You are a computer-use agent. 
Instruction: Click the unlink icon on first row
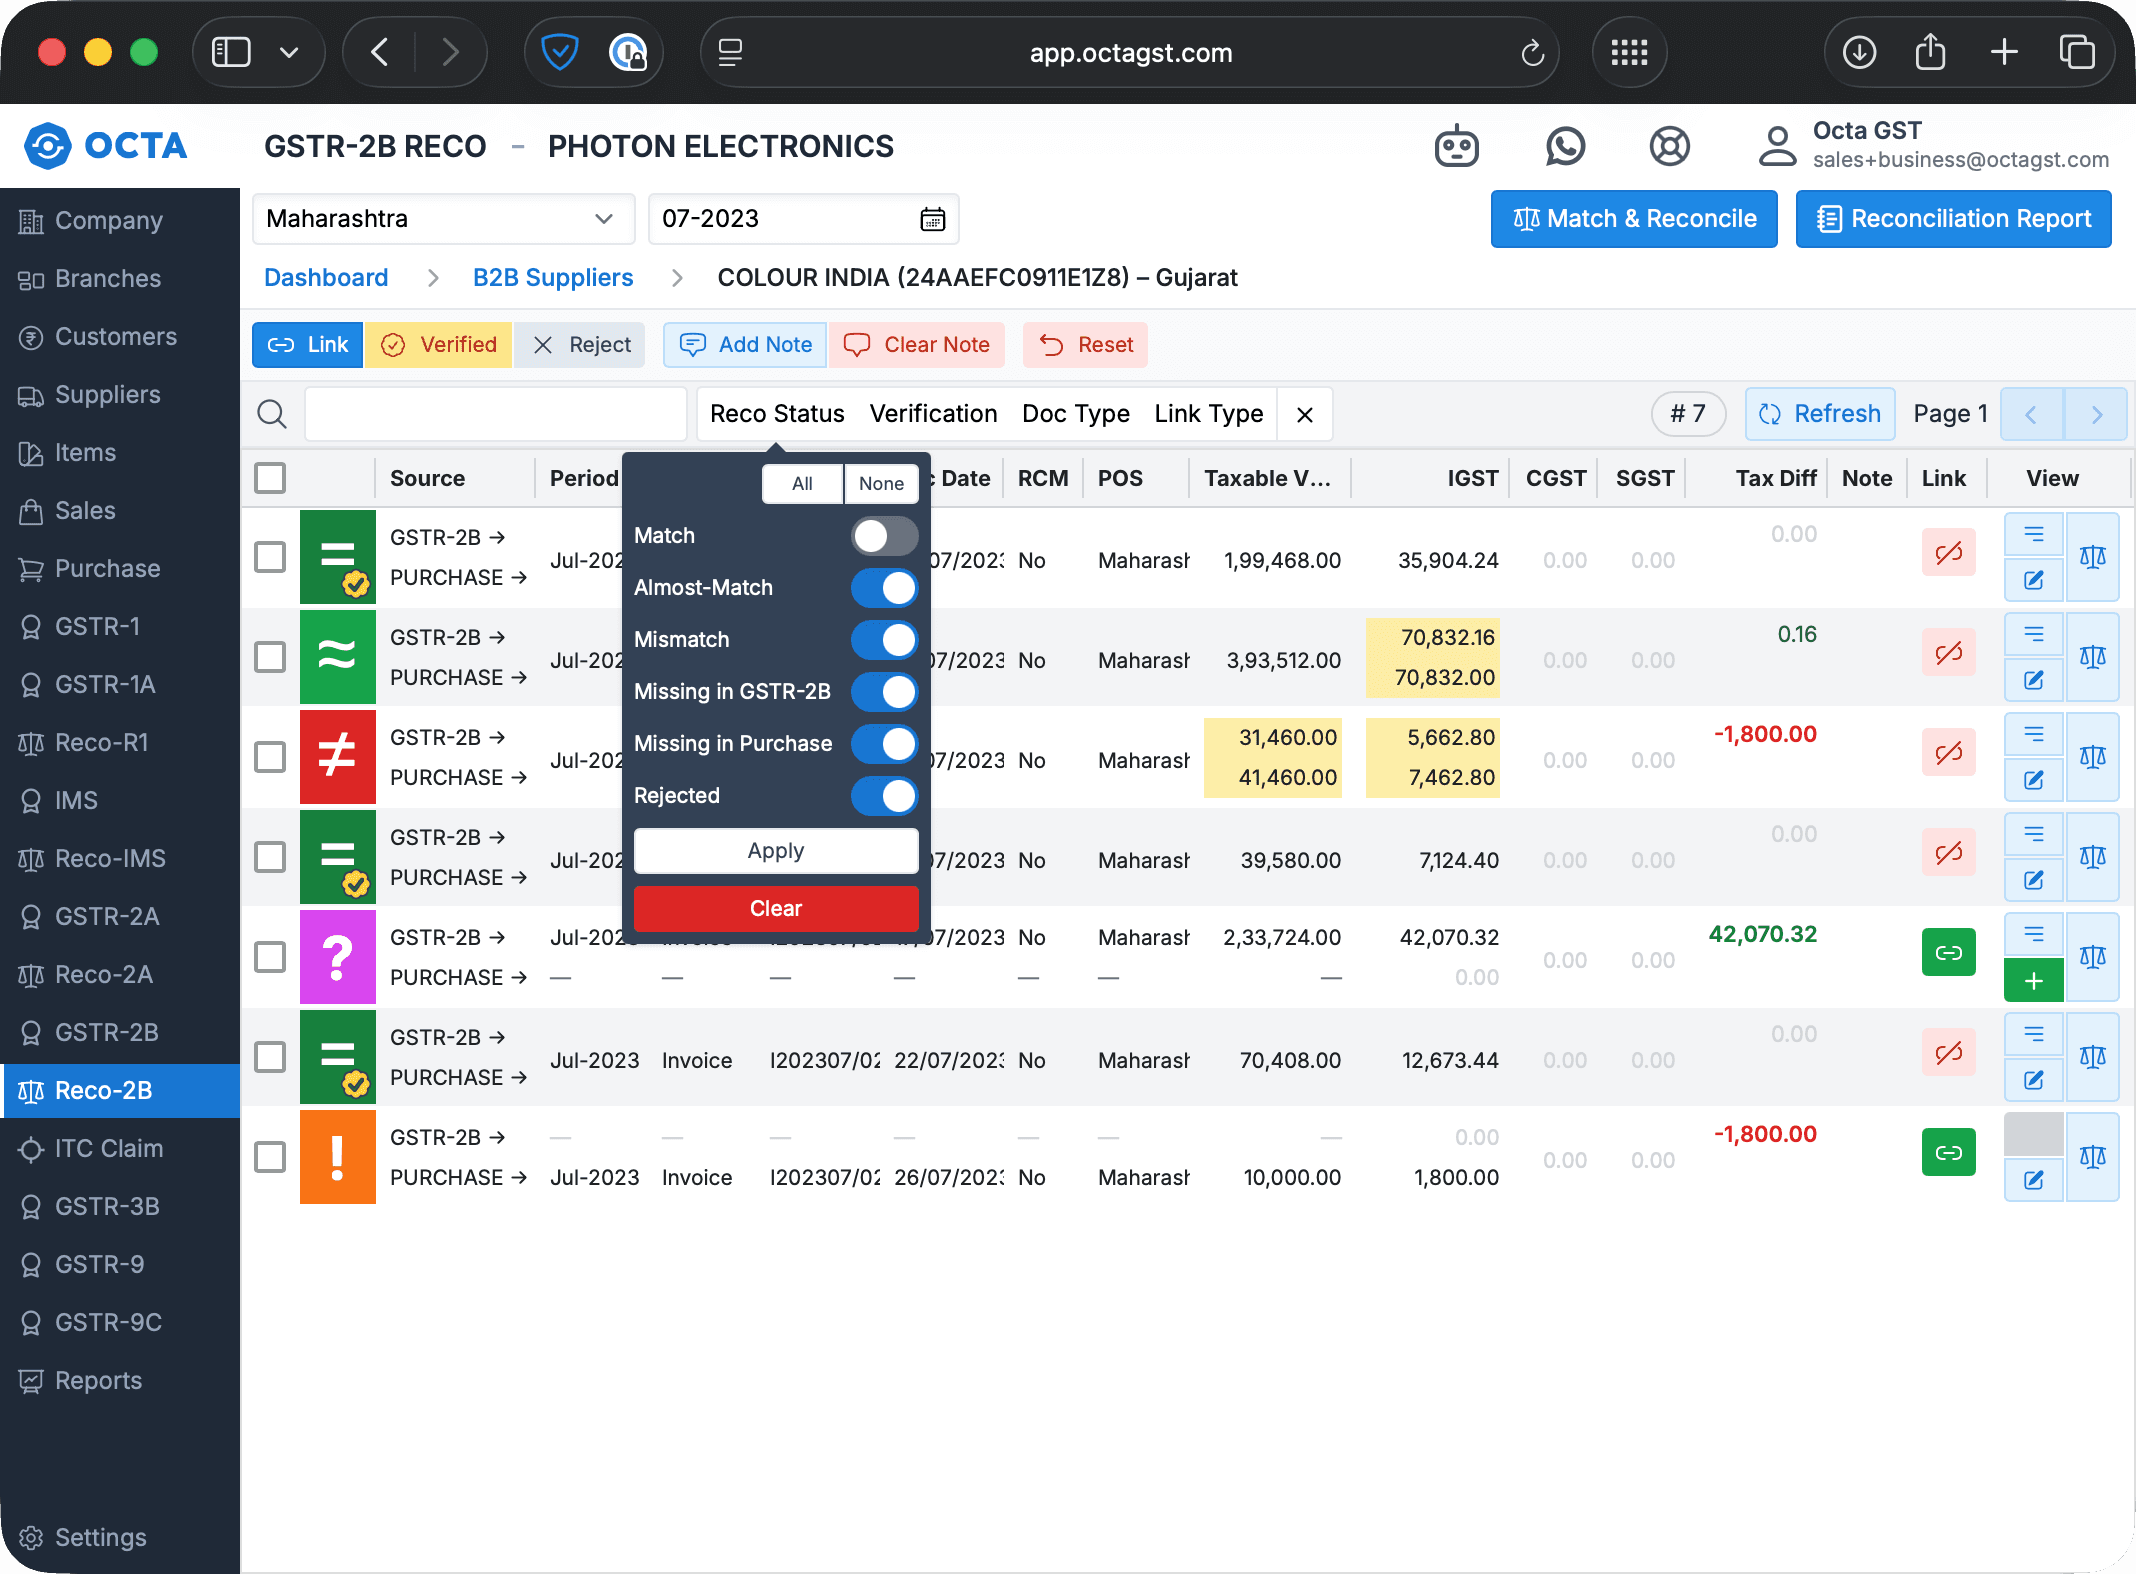pos(1948,553)
